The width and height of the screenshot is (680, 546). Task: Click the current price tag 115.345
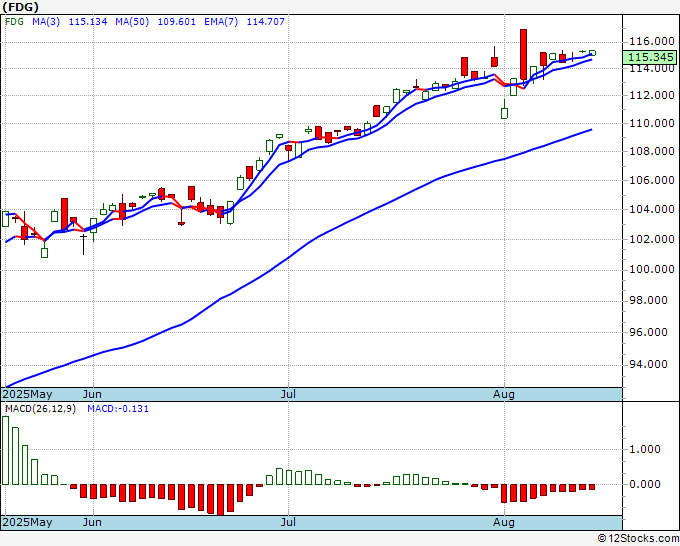coord(650,57)
